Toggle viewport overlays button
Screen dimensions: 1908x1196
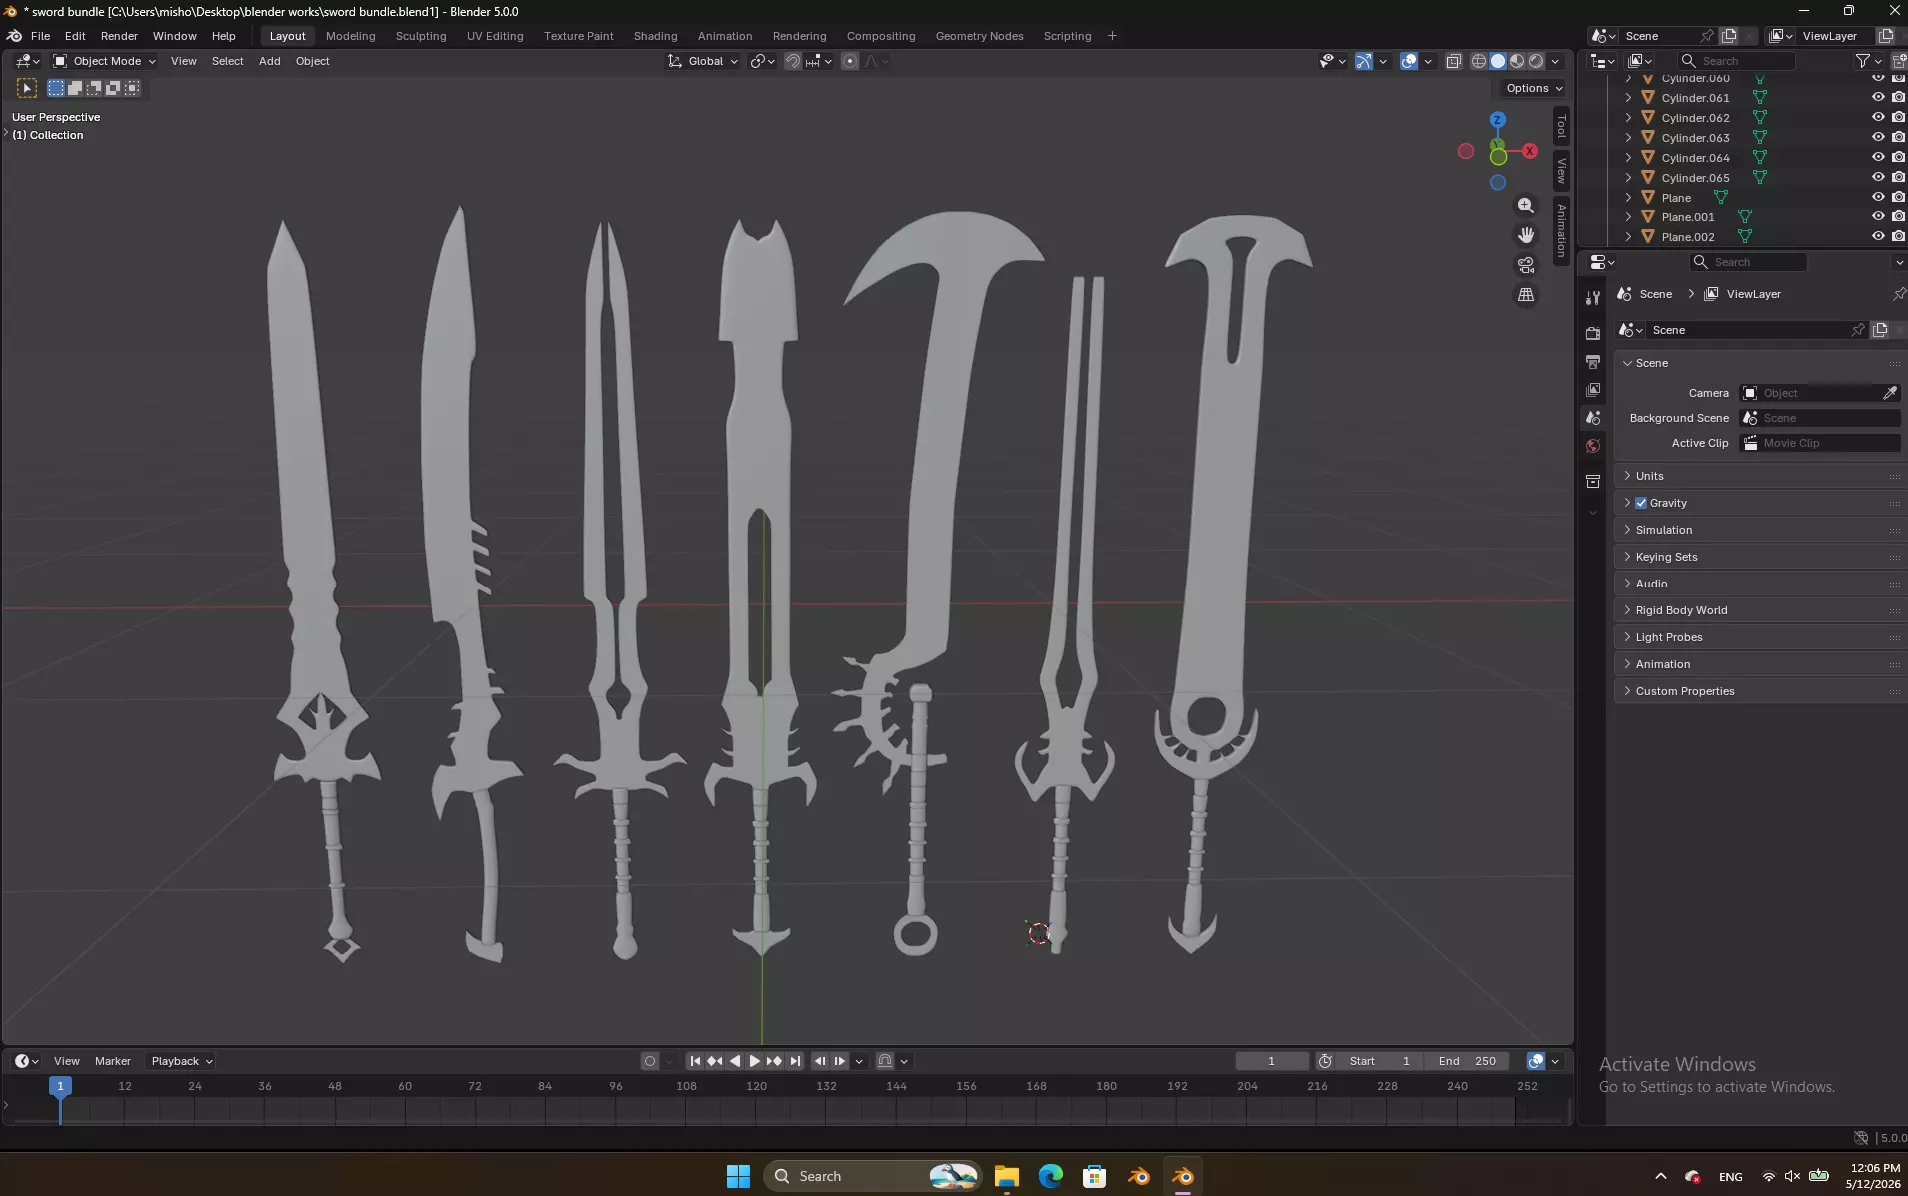1409,61
